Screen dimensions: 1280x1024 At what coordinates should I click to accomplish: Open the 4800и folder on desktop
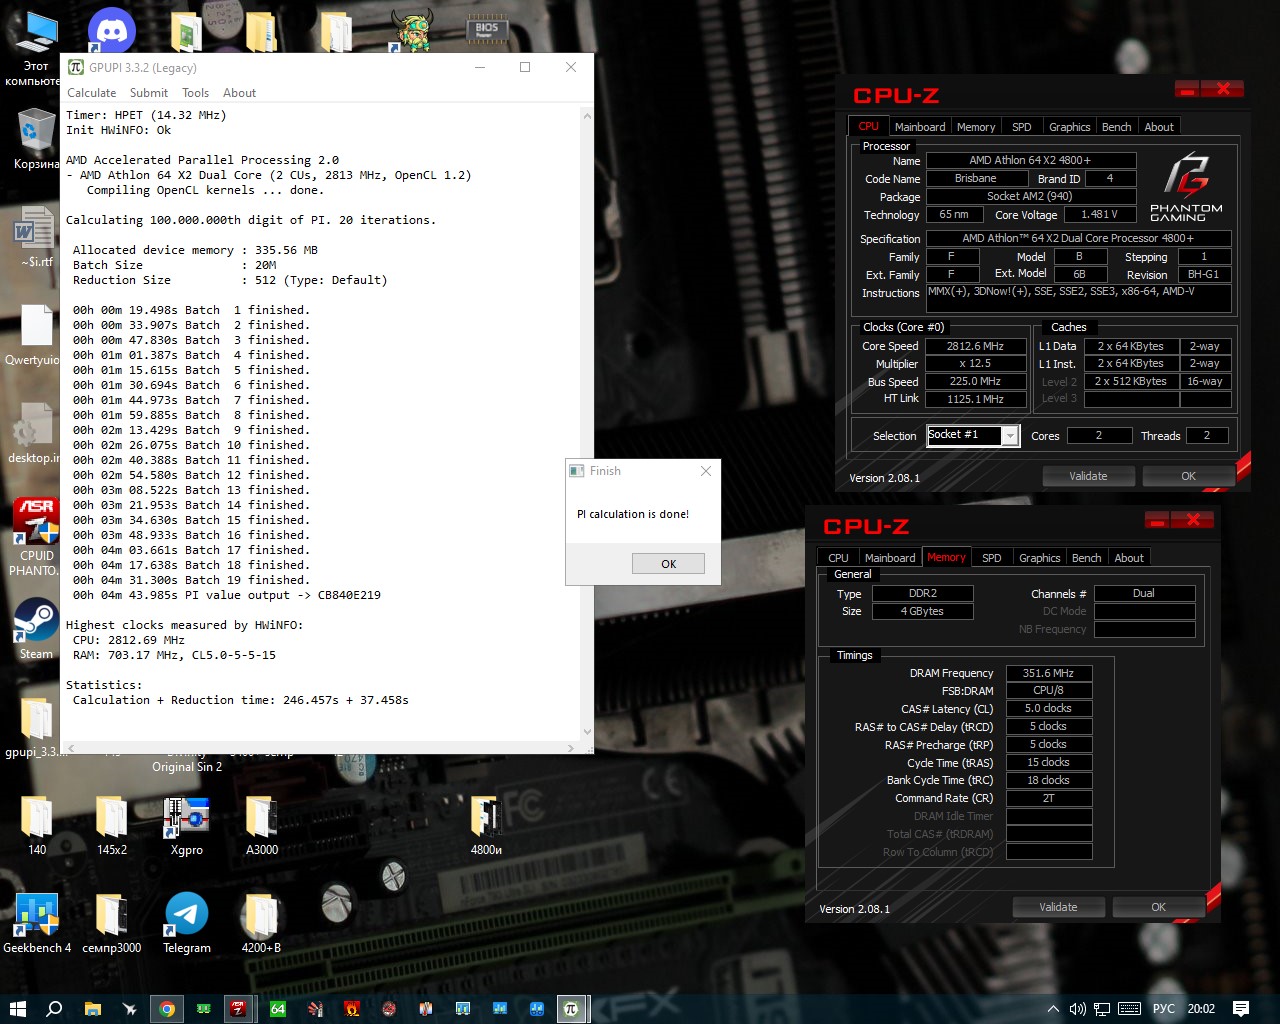coord(486,826)
